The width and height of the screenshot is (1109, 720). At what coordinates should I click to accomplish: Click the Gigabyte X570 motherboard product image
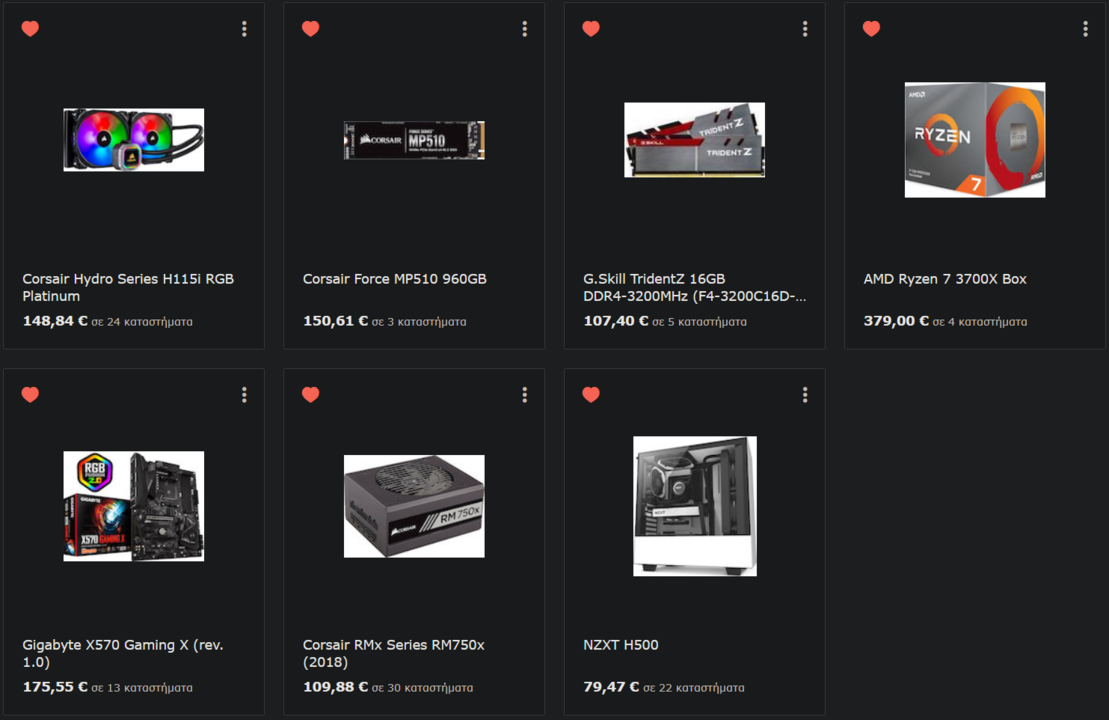click(134, 506)
